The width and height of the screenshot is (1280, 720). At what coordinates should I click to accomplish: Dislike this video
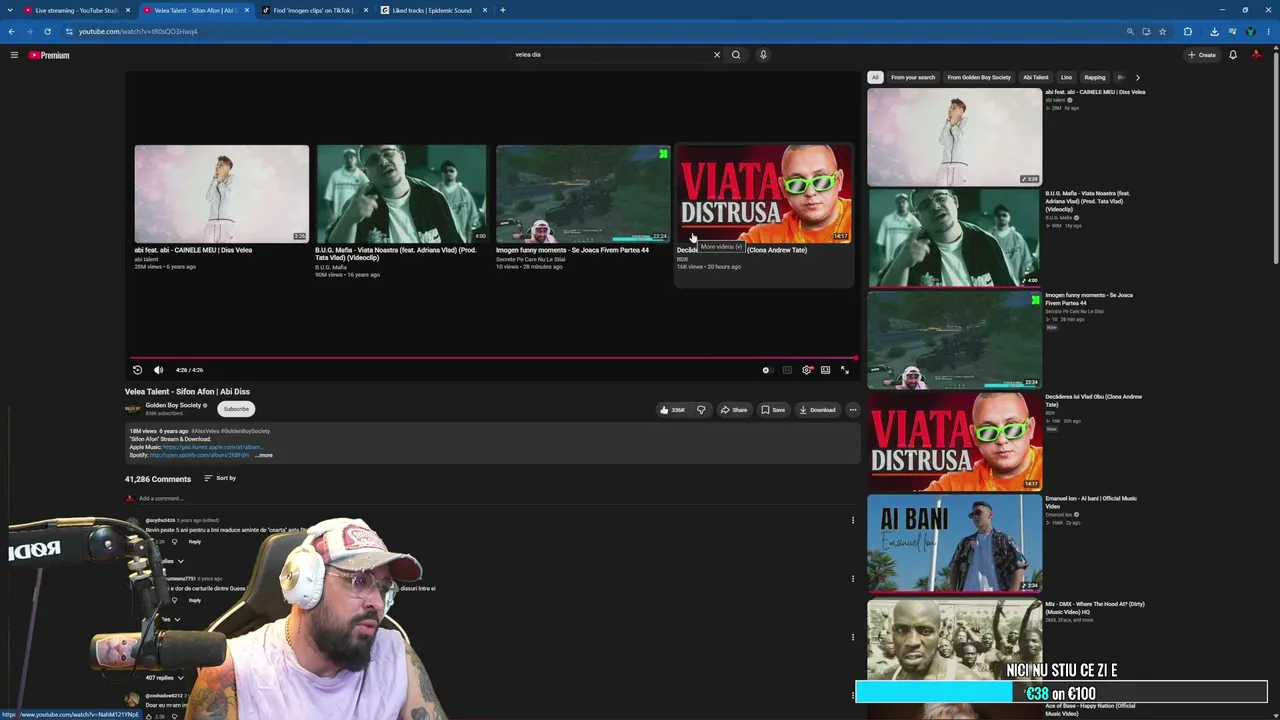[x=701, y=410]
